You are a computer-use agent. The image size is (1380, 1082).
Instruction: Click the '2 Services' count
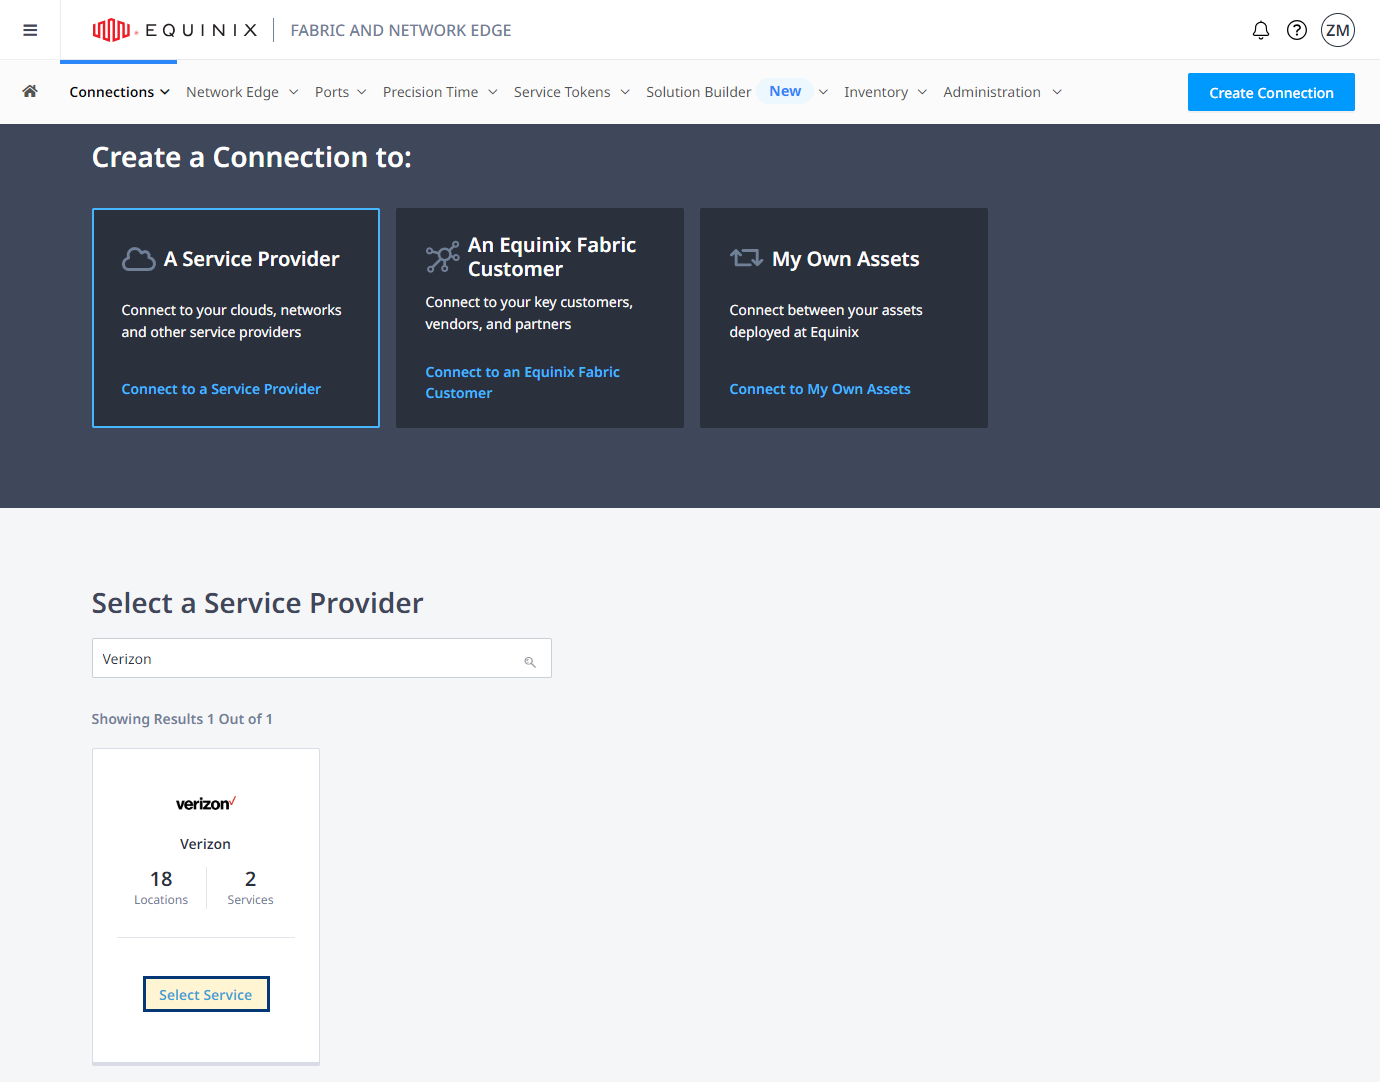[250, 887]
